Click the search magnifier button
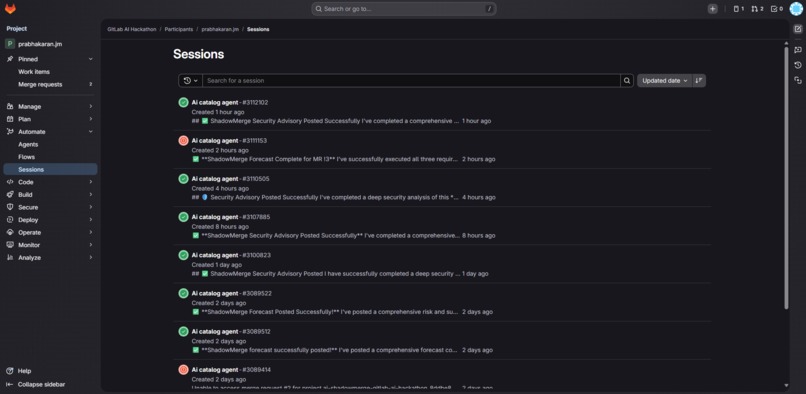The width and height of the screenshot is (806, 394). click(x=627, y=81)
